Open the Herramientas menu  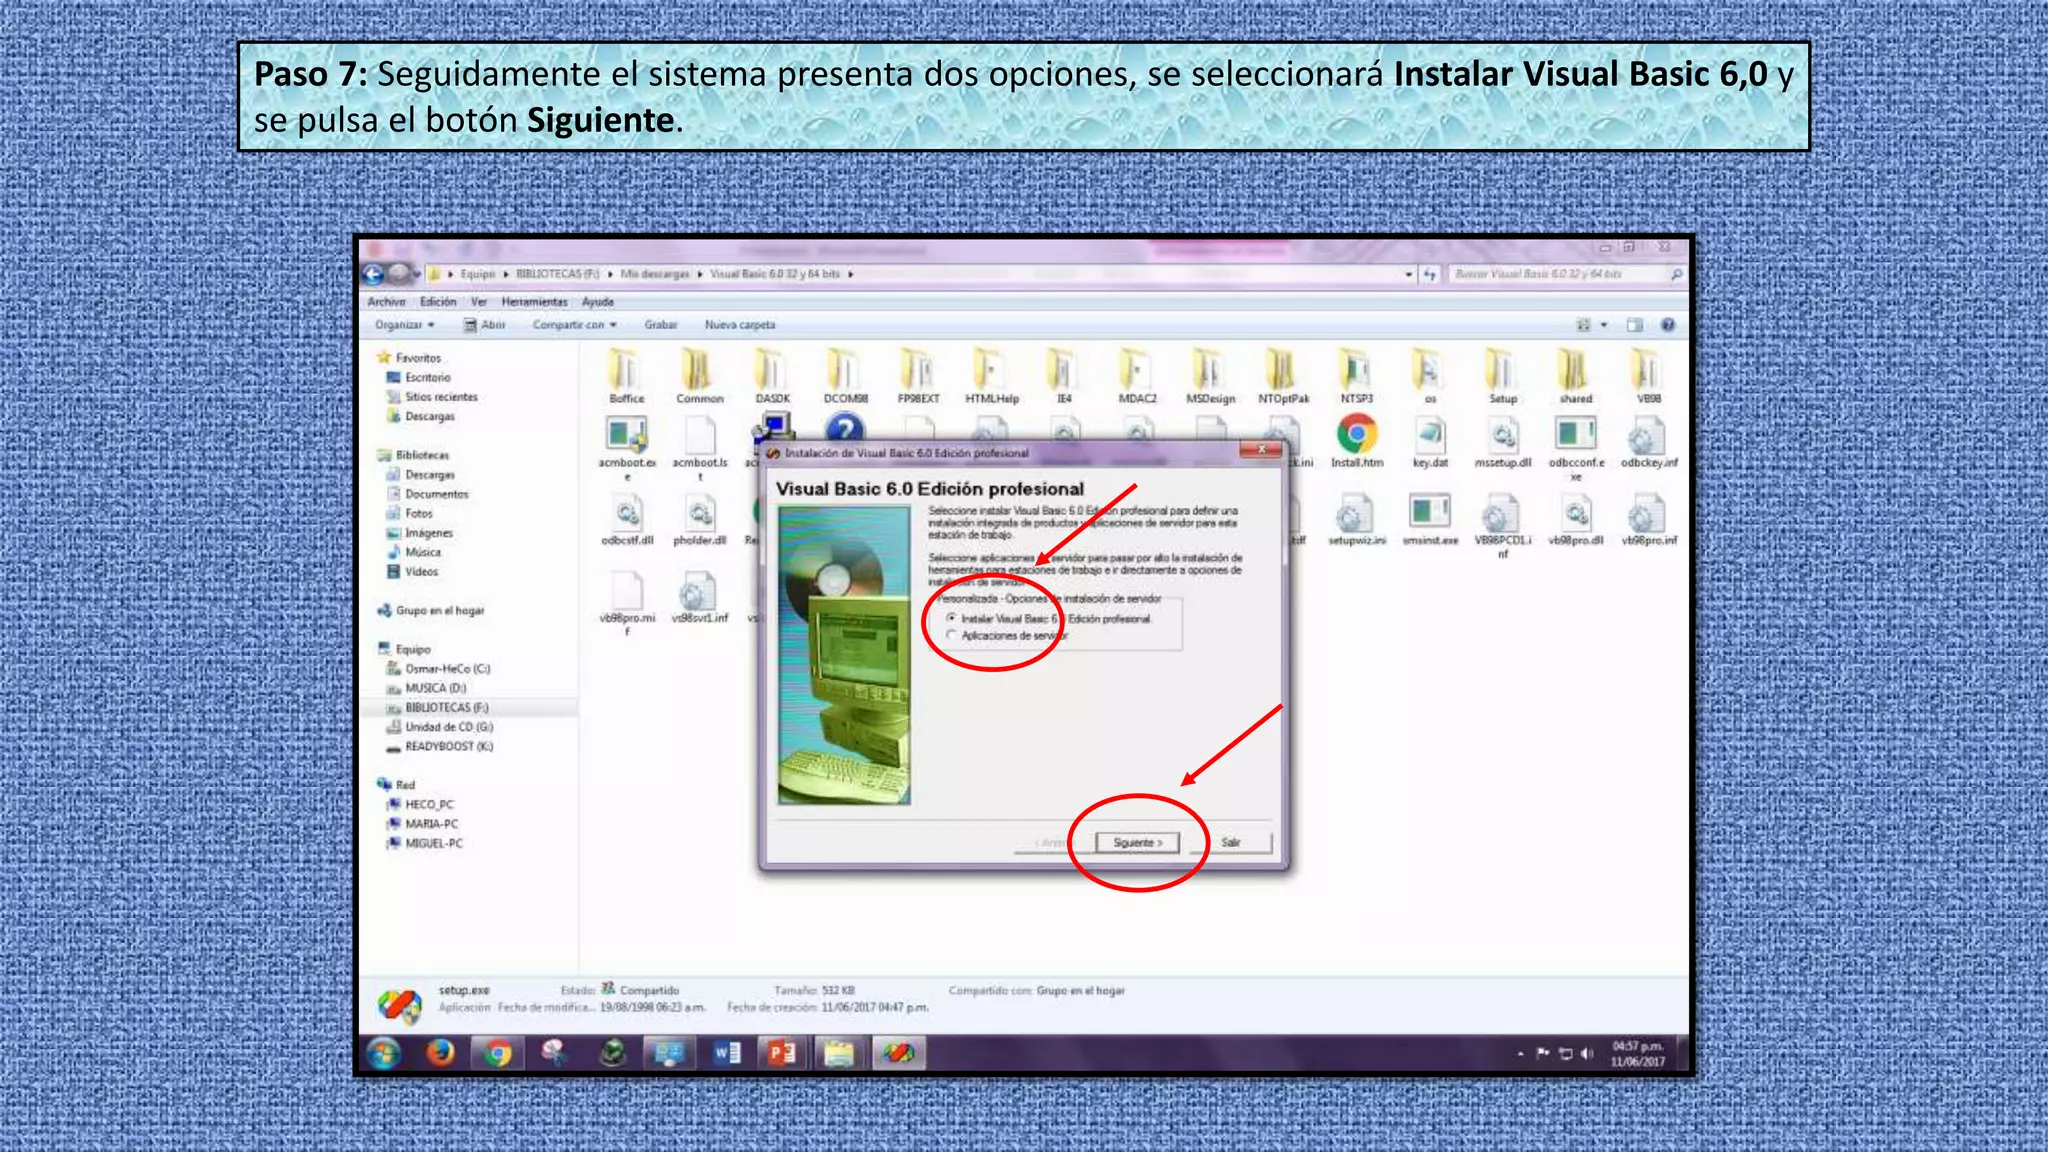[534, 302]
